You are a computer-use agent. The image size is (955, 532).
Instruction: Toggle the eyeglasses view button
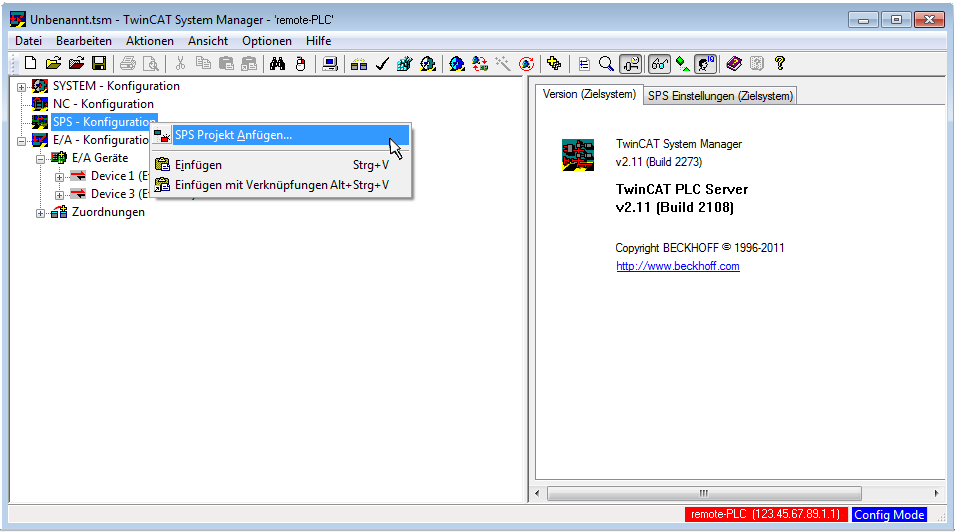tap(659, 64)
